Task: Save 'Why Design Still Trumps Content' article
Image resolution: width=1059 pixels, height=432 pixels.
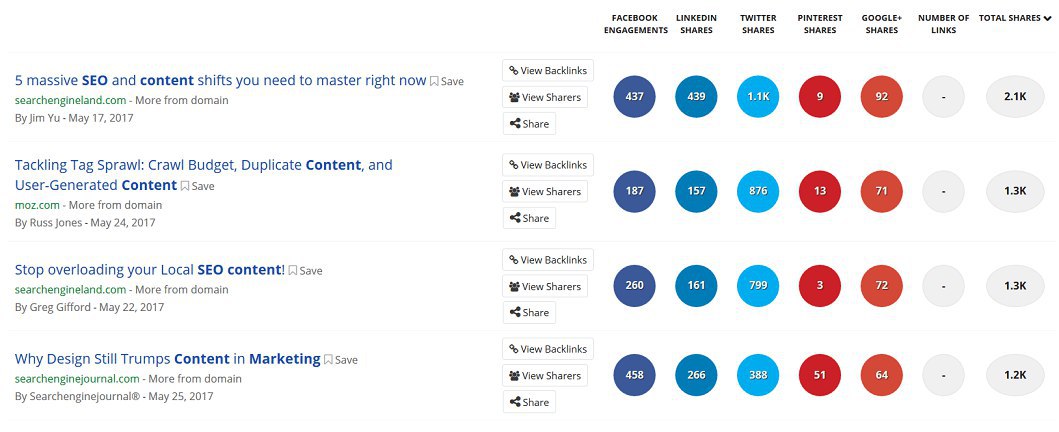Action: coord(329,360)
